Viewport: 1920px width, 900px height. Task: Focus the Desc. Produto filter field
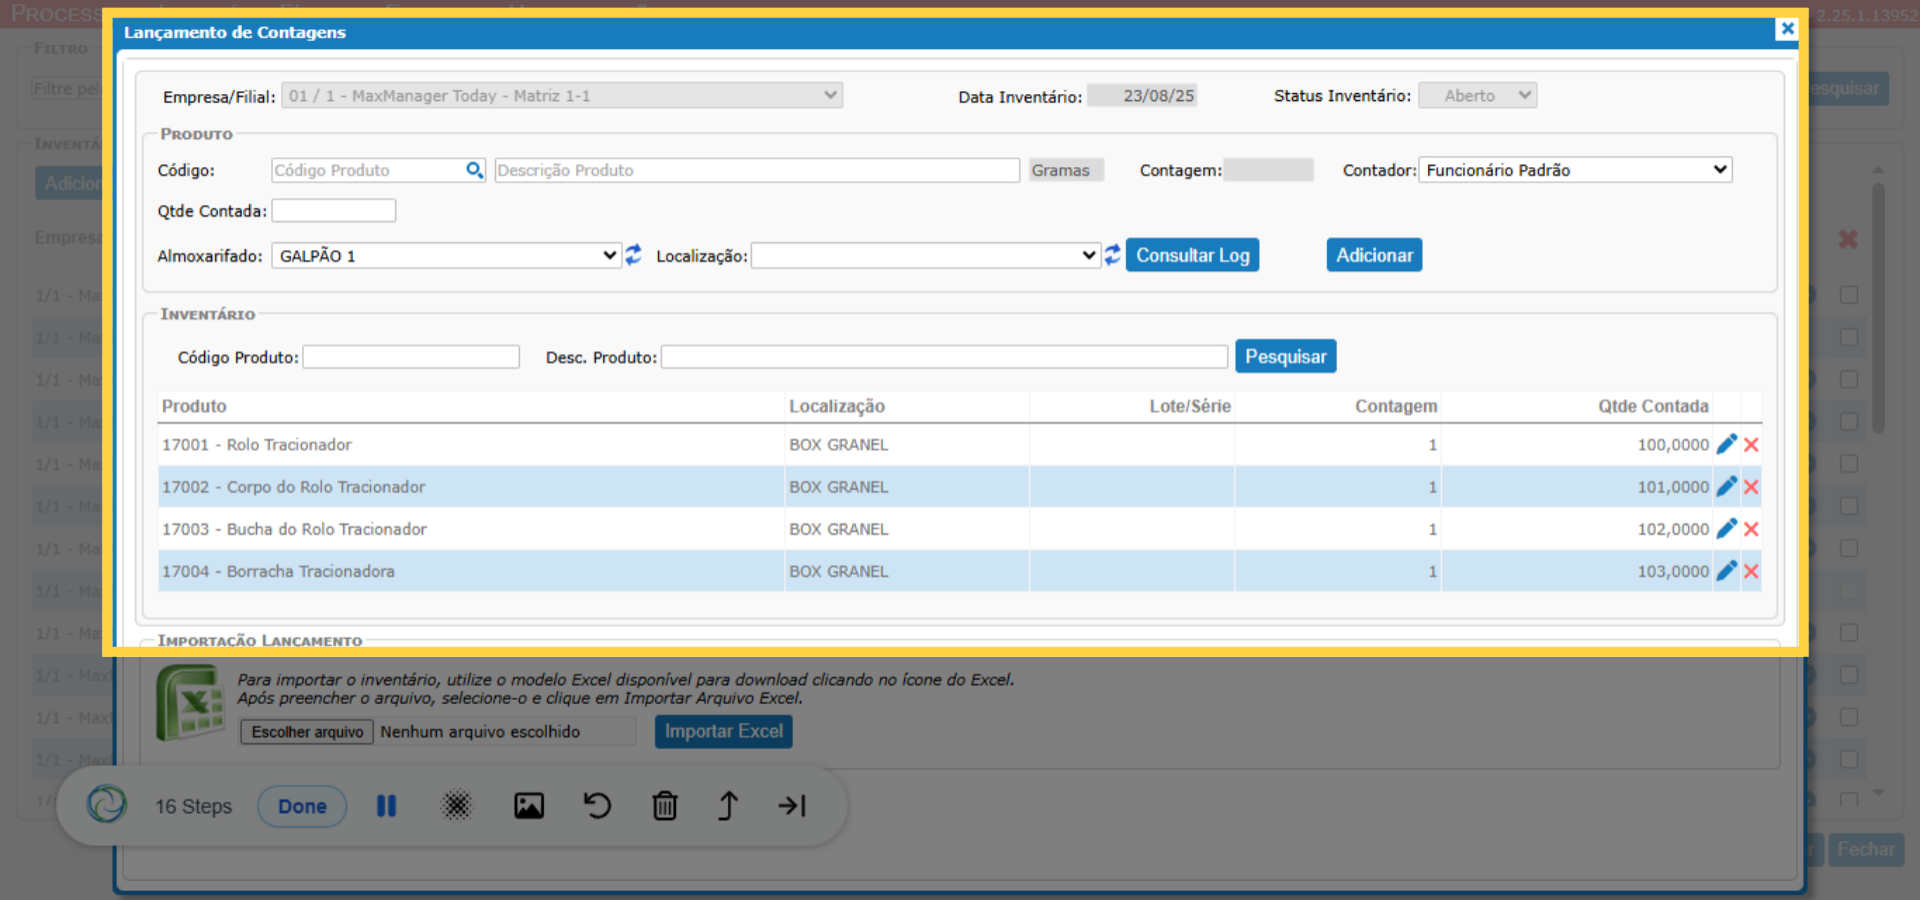click(x=944, y=357)
